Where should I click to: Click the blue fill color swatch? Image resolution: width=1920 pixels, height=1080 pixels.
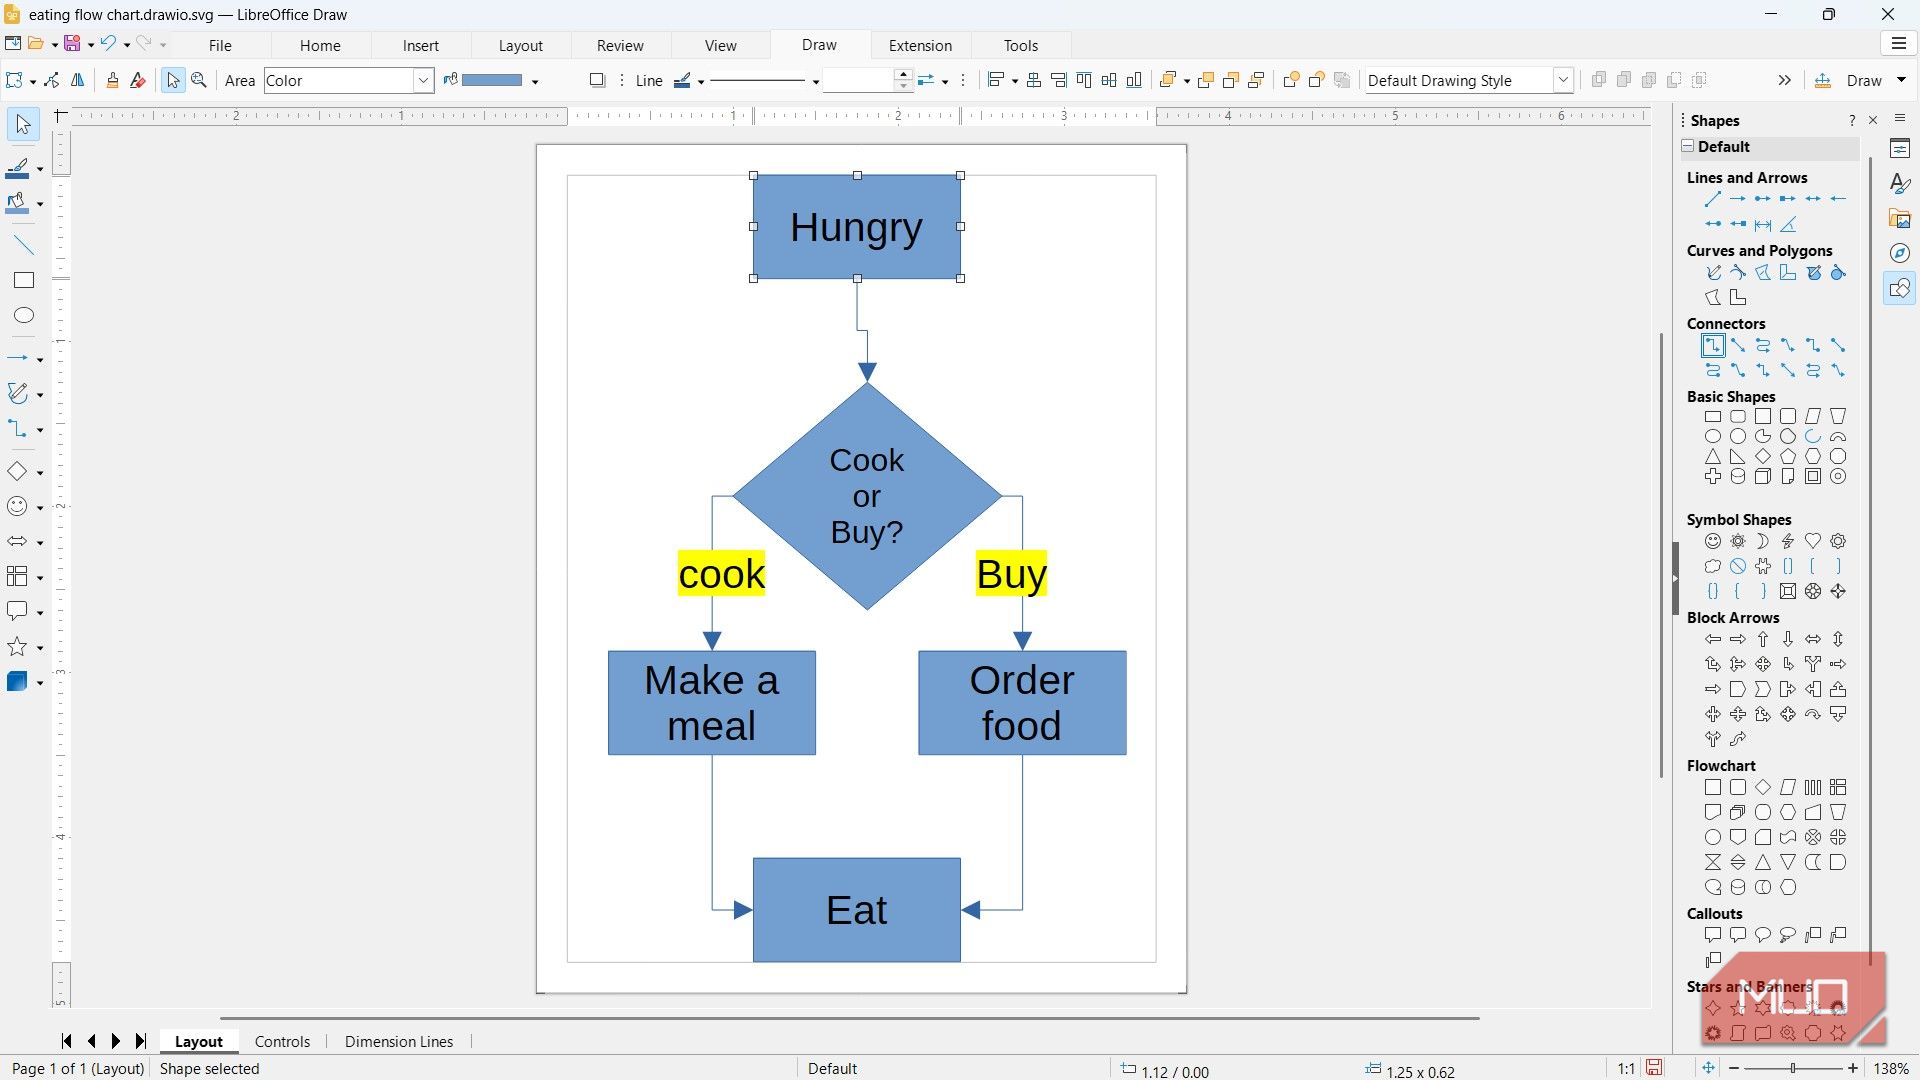point(492,80)
